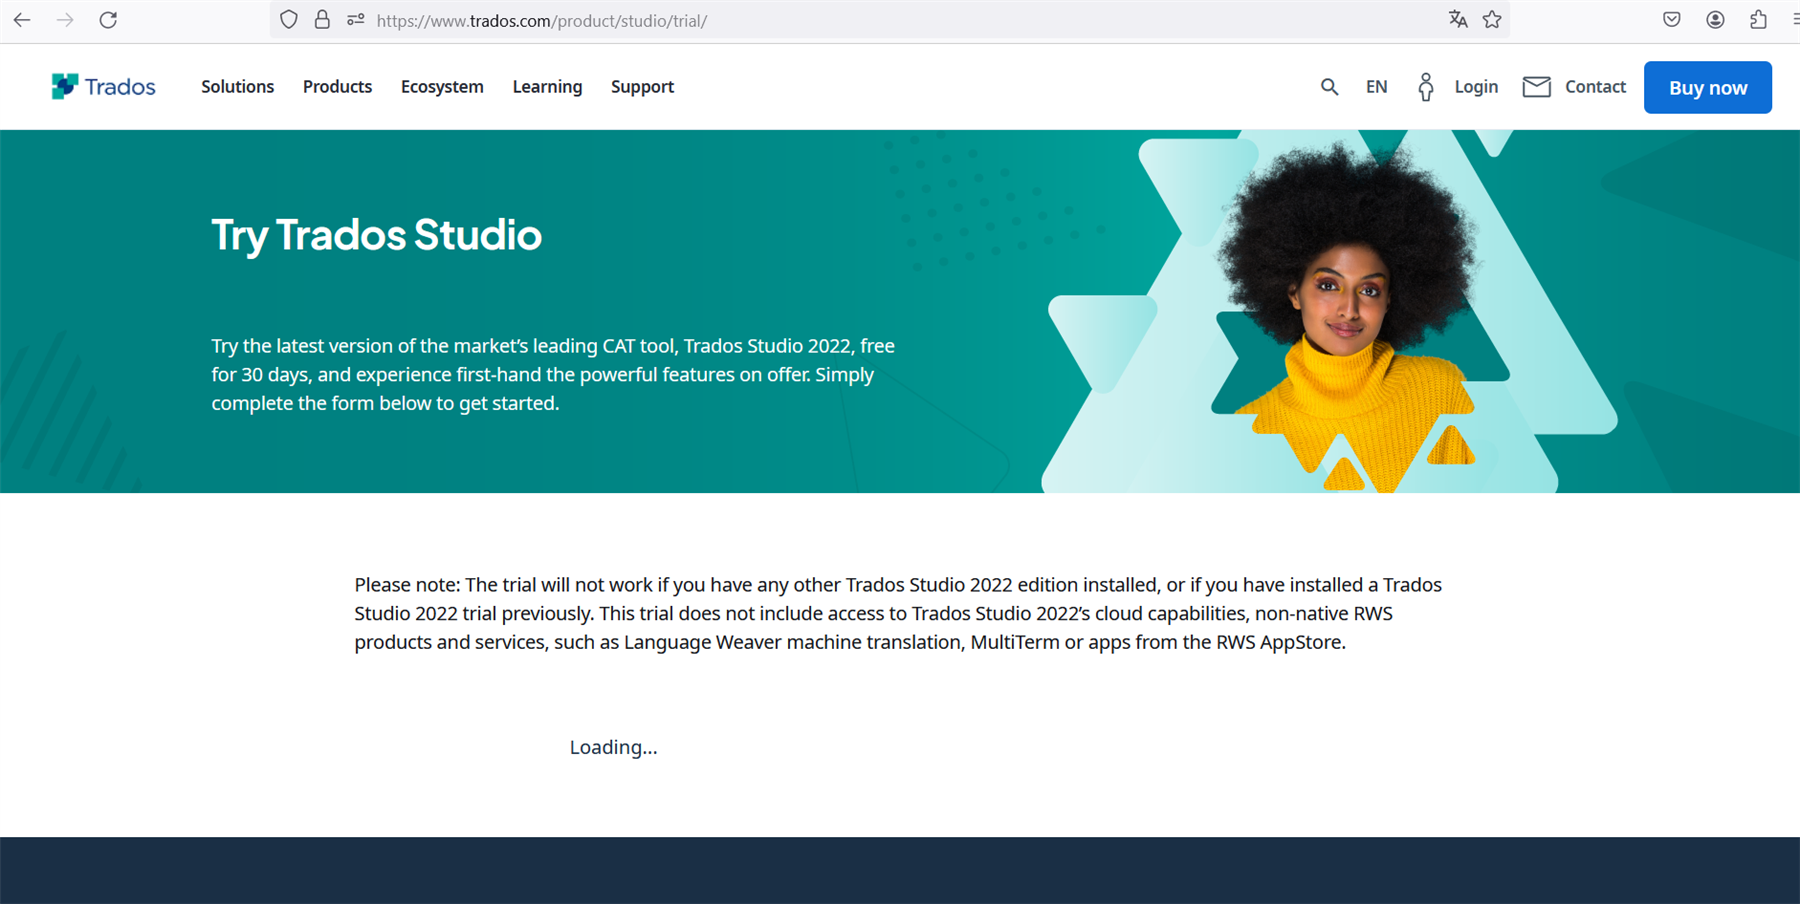Open the Ecosystem menu
Image resolution: width=1800 pixels, height=904 pixels.
click(x=442, y=87)
